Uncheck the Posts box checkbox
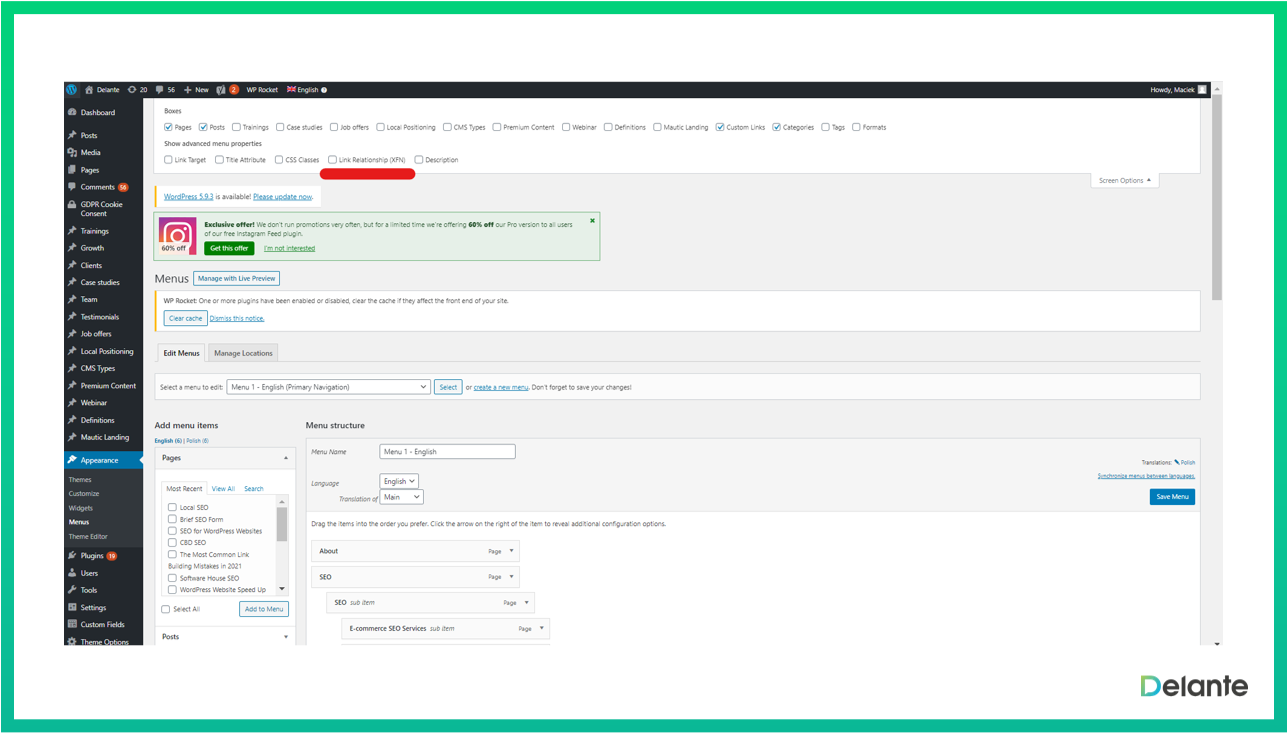This screenshot has width=1287, height=733. pyautogui.click(x=203, y=127)
